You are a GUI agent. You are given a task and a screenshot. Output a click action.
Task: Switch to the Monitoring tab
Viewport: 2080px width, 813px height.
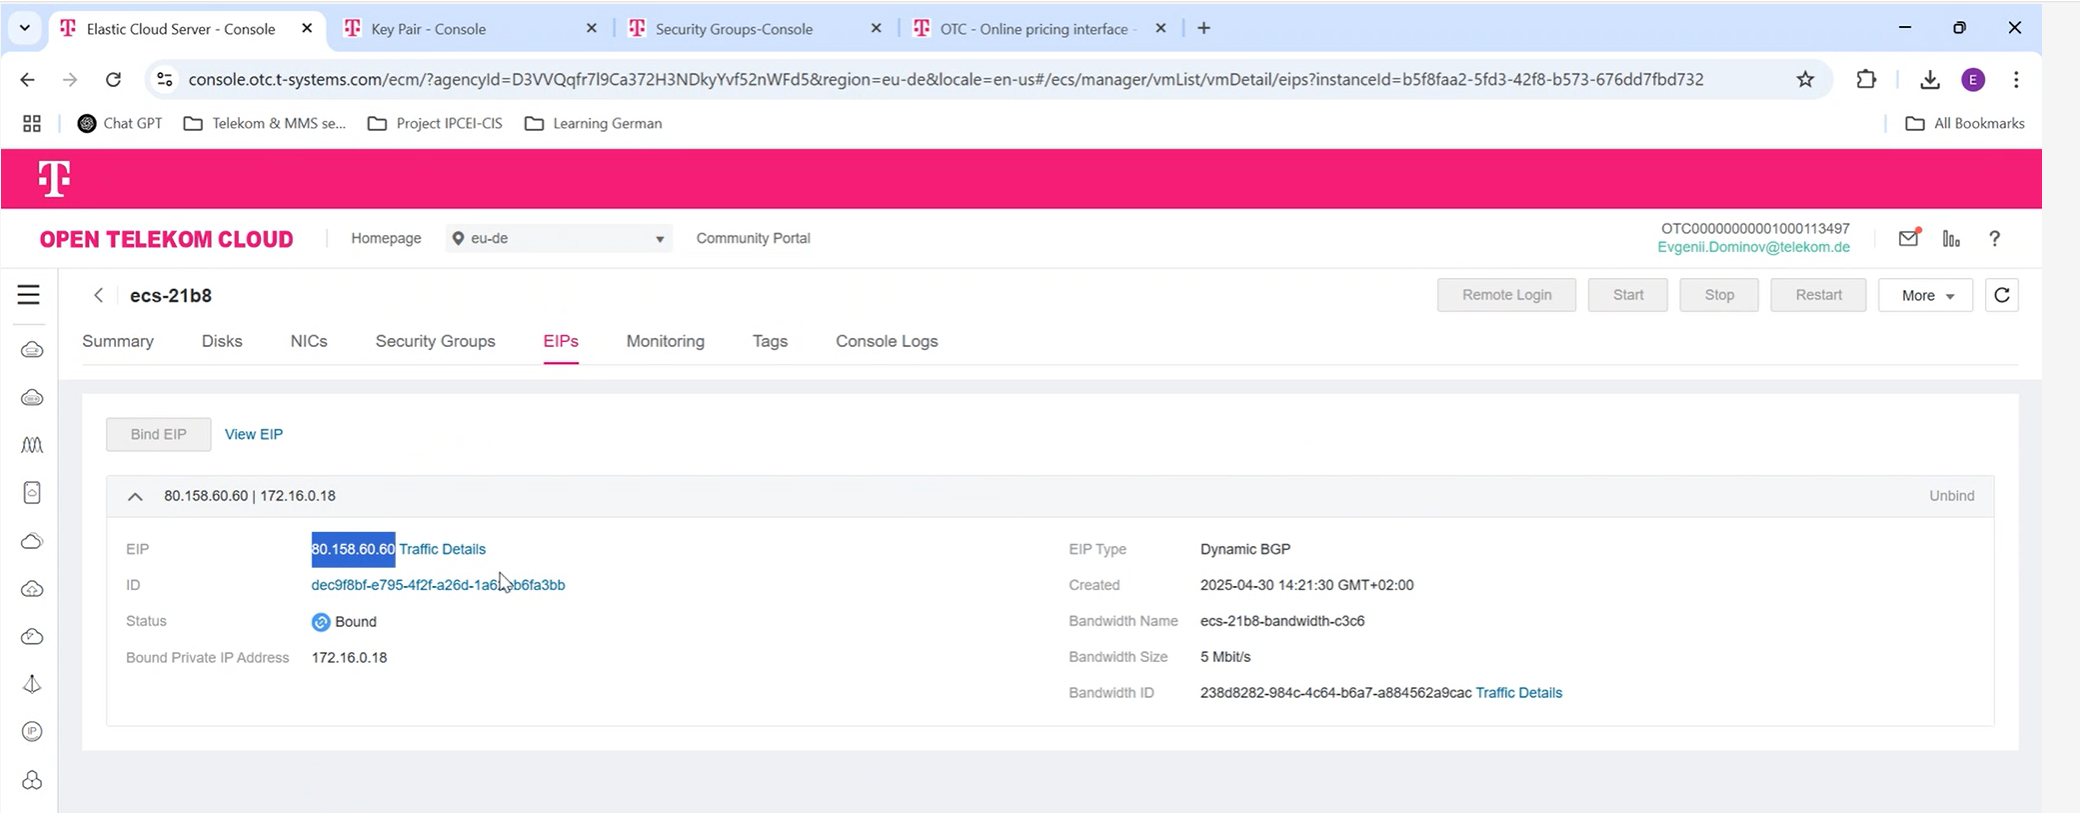click(x=665, y=341)
